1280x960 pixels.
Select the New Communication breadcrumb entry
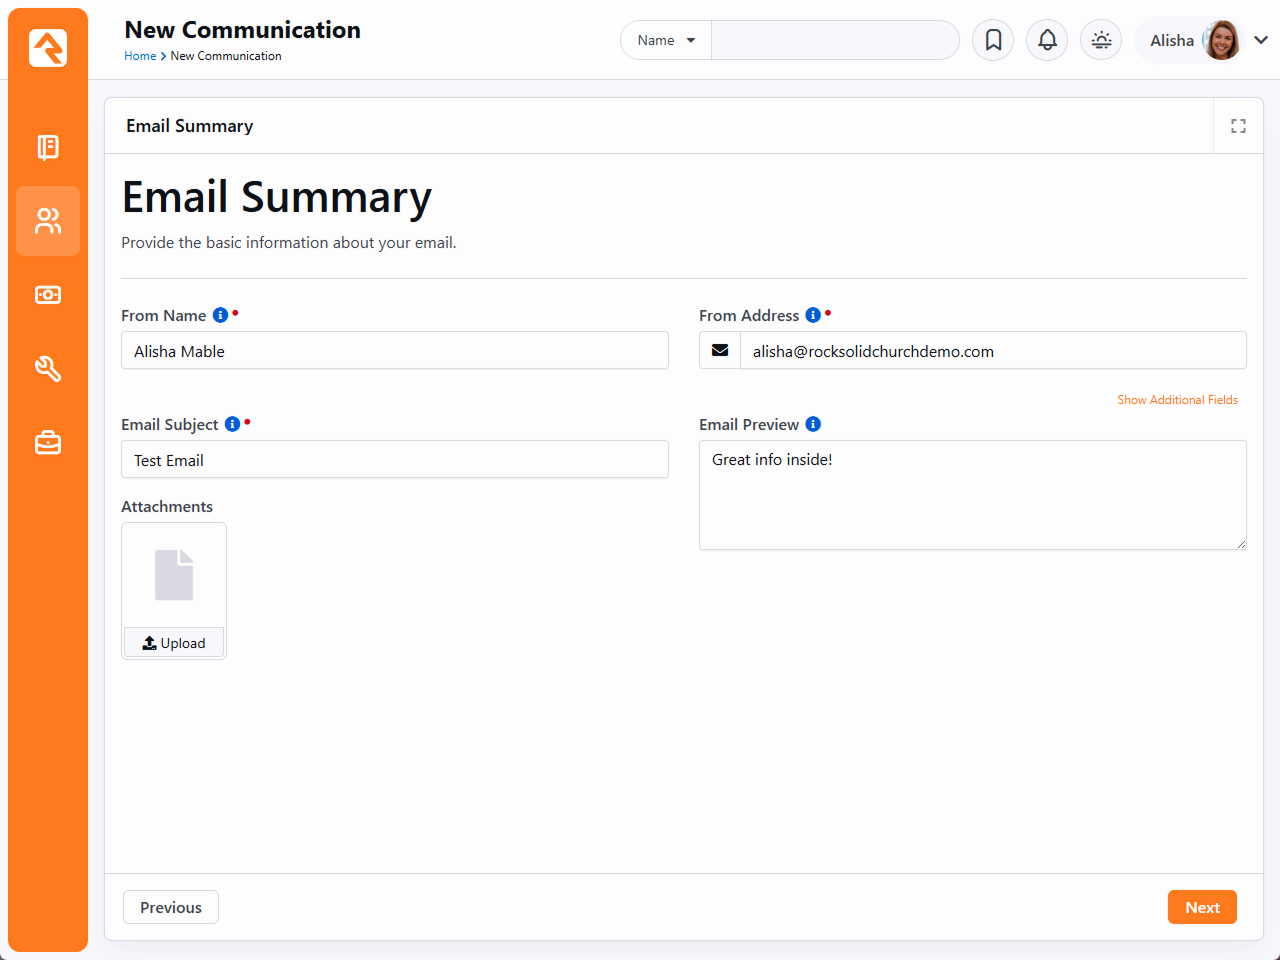tap(226, 56)
